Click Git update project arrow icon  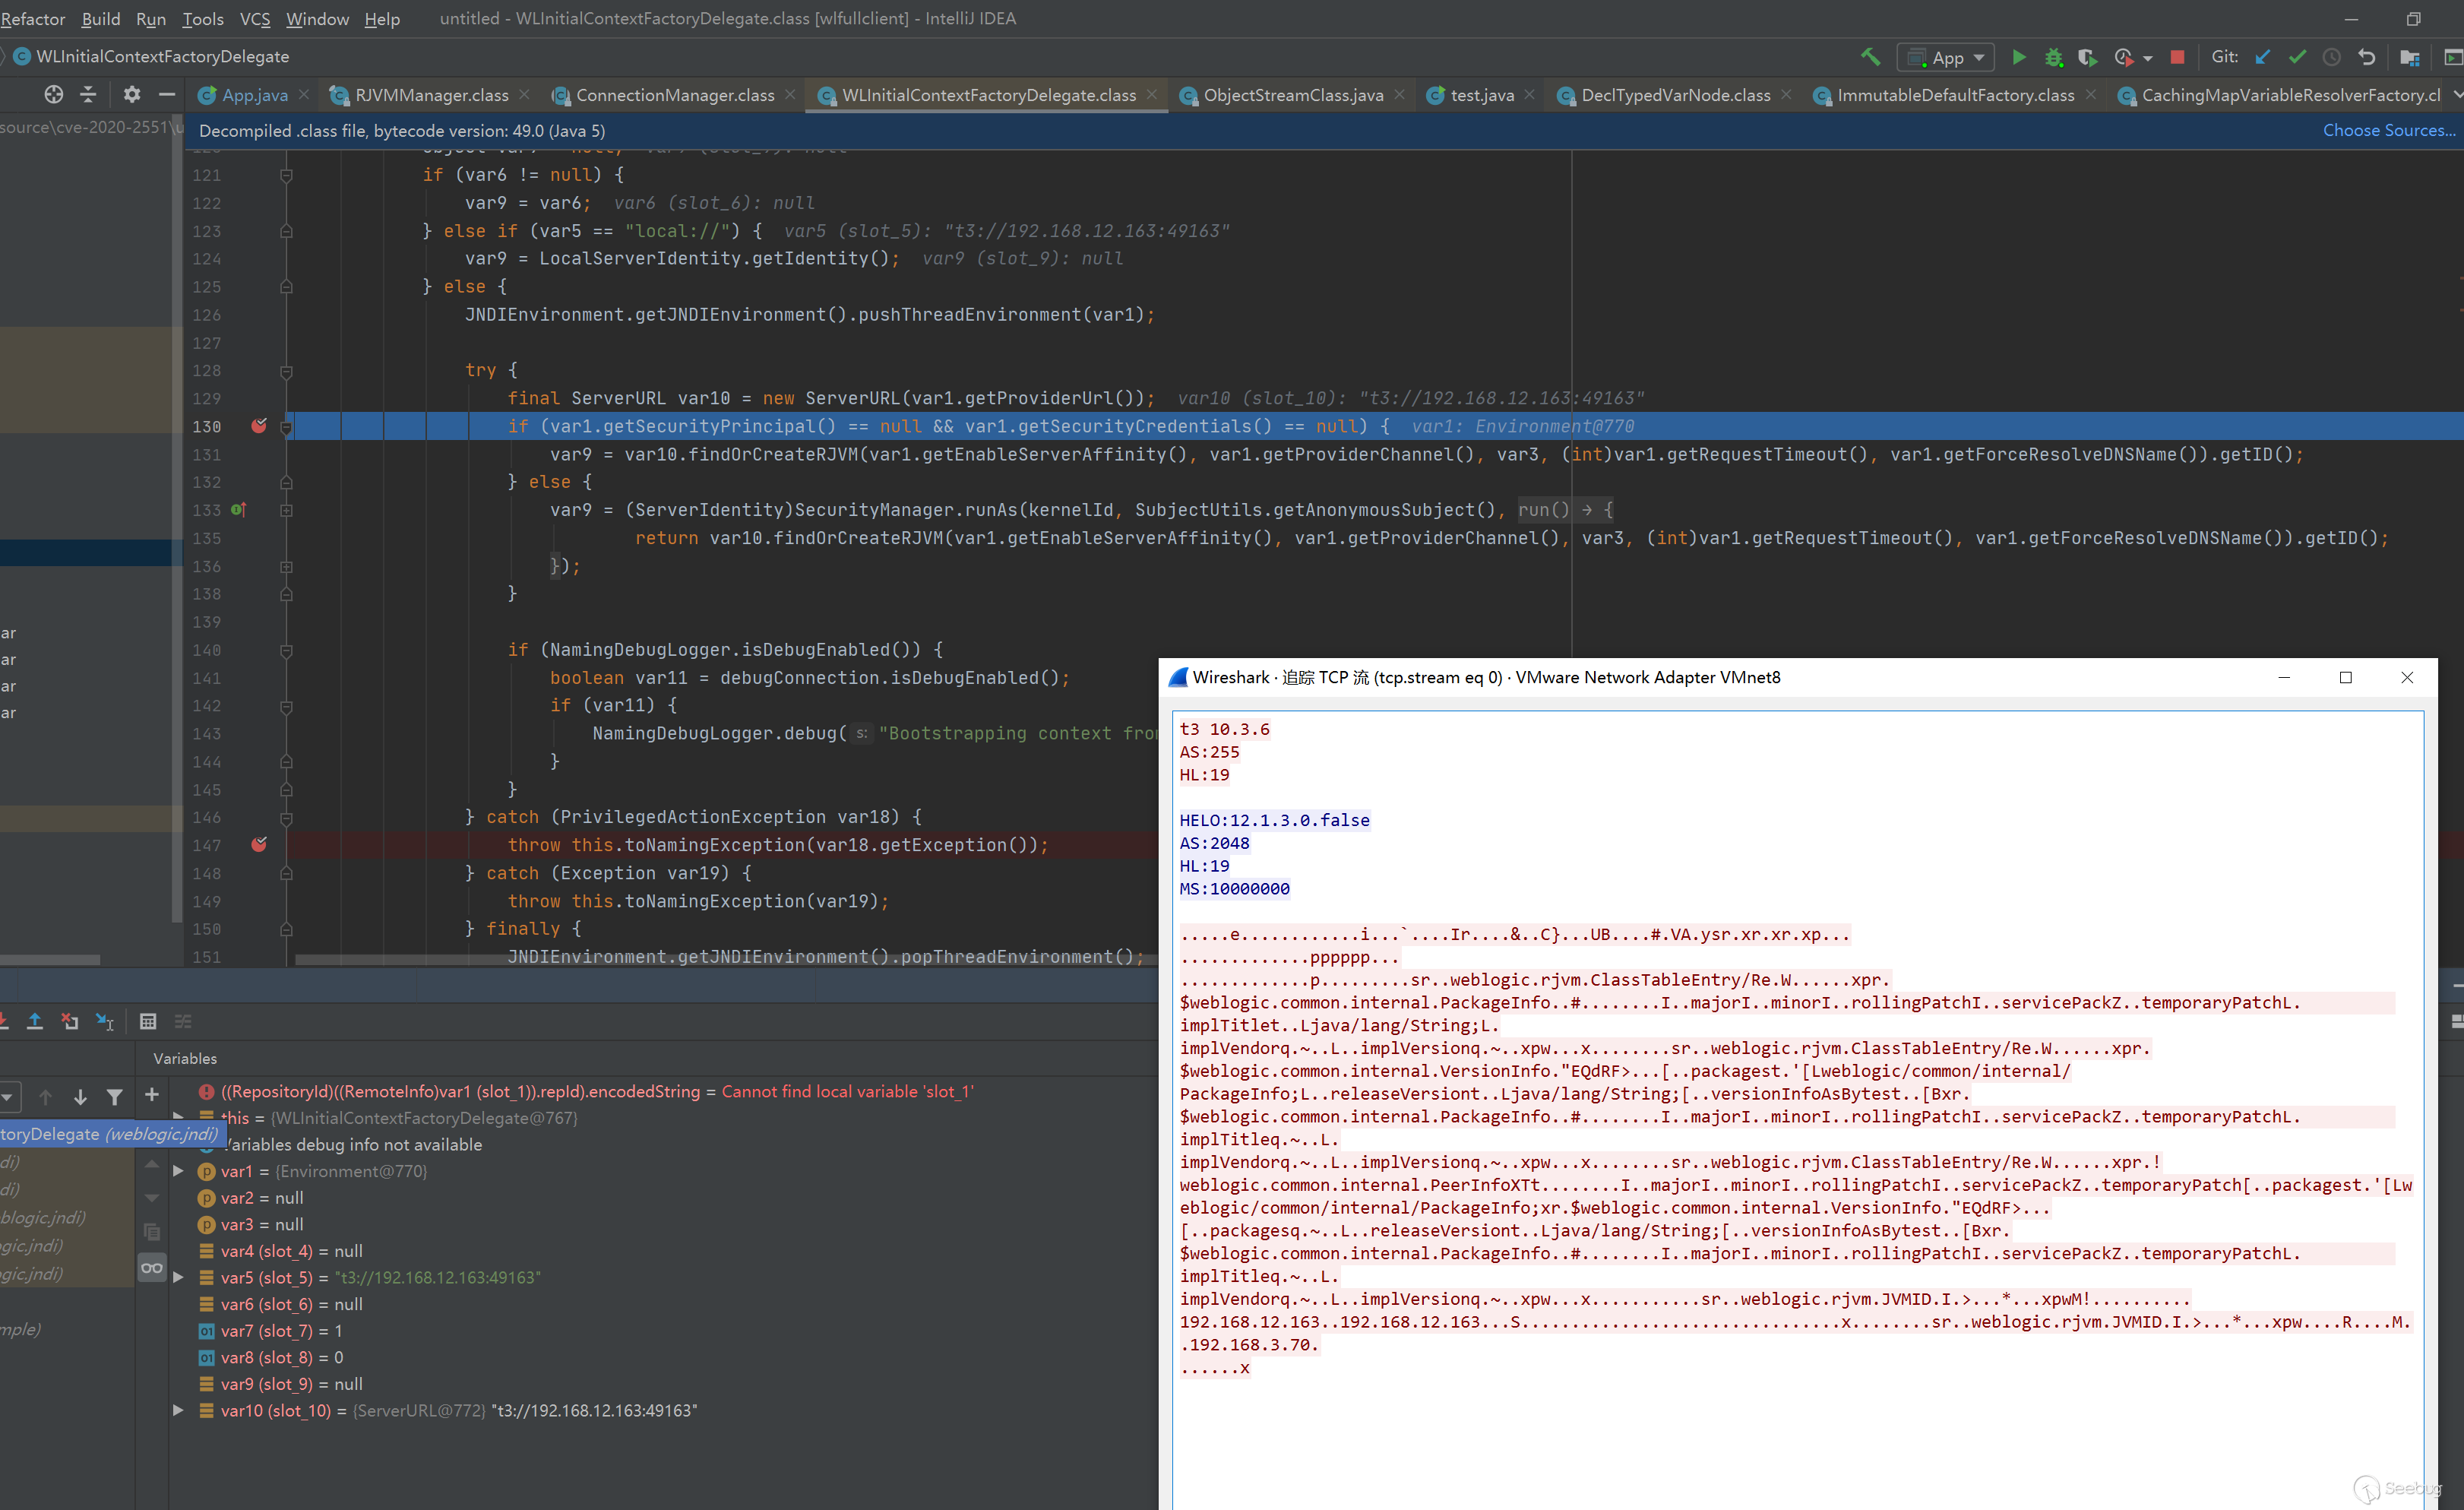point(2263,57)
